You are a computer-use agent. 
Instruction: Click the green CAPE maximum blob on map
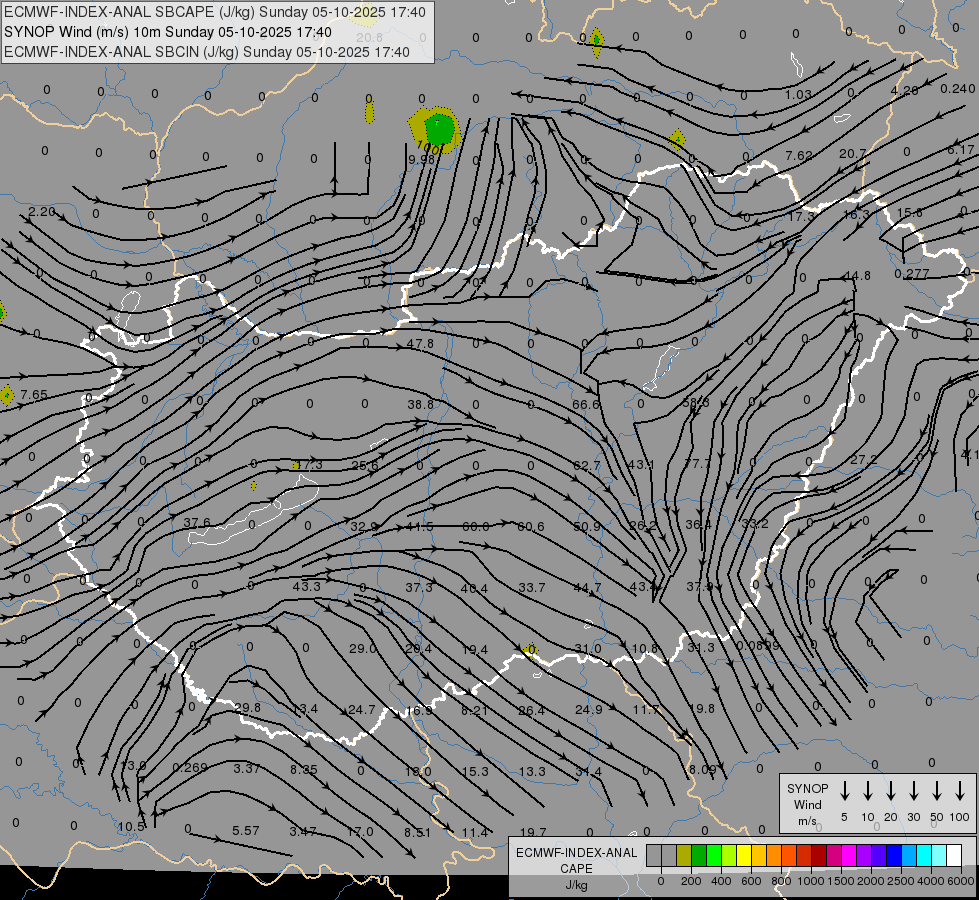point(439,129)
